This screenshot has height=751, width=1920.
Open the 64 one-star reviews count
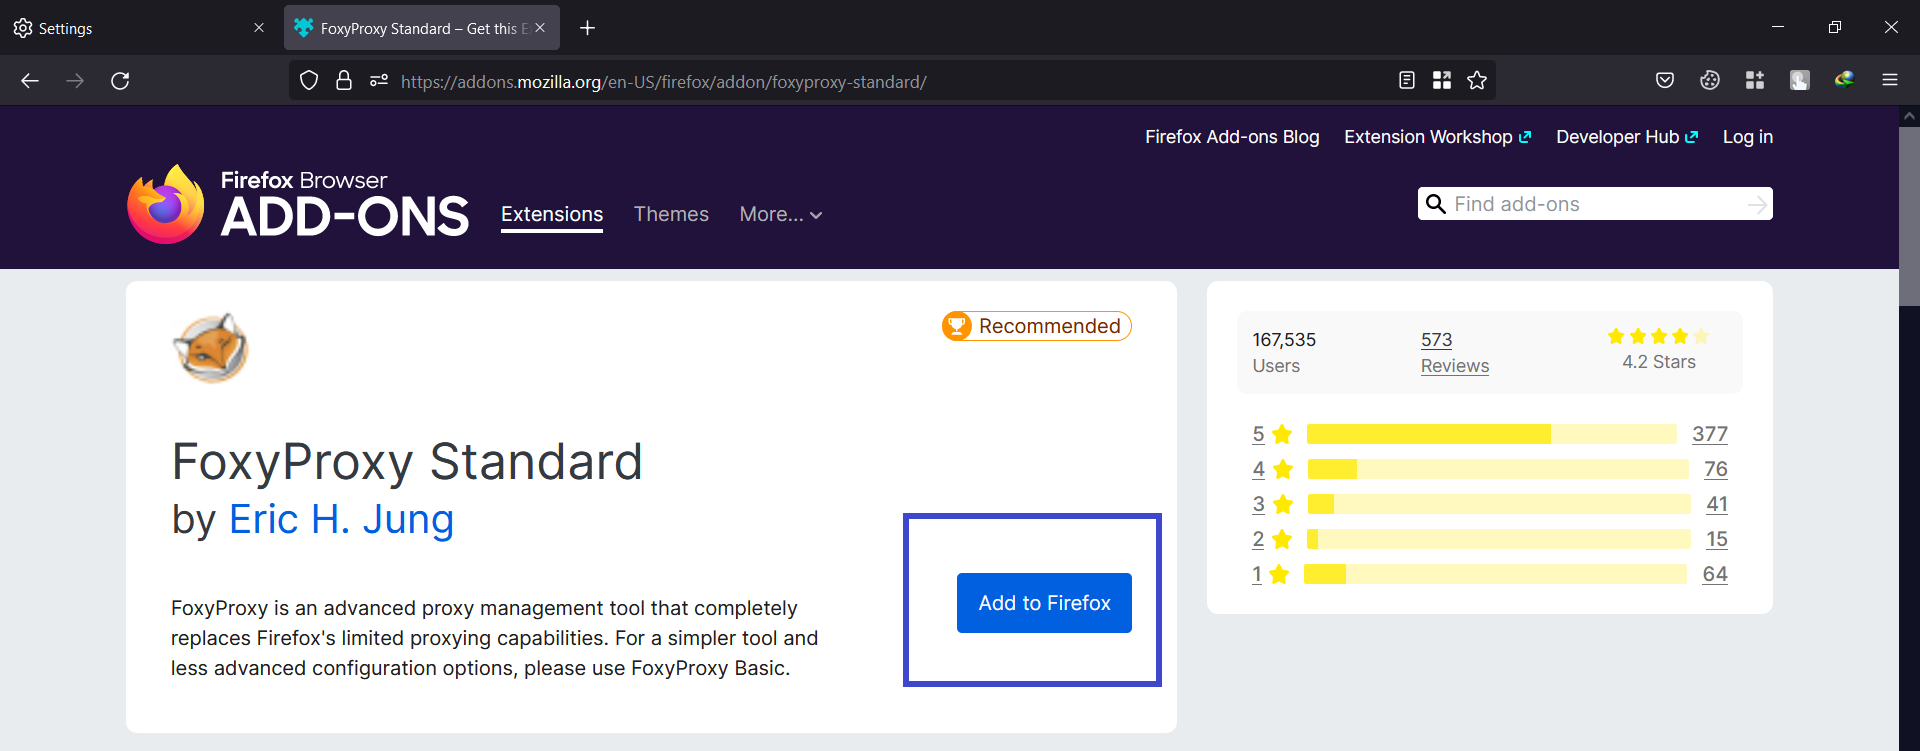coord(1715,574)
